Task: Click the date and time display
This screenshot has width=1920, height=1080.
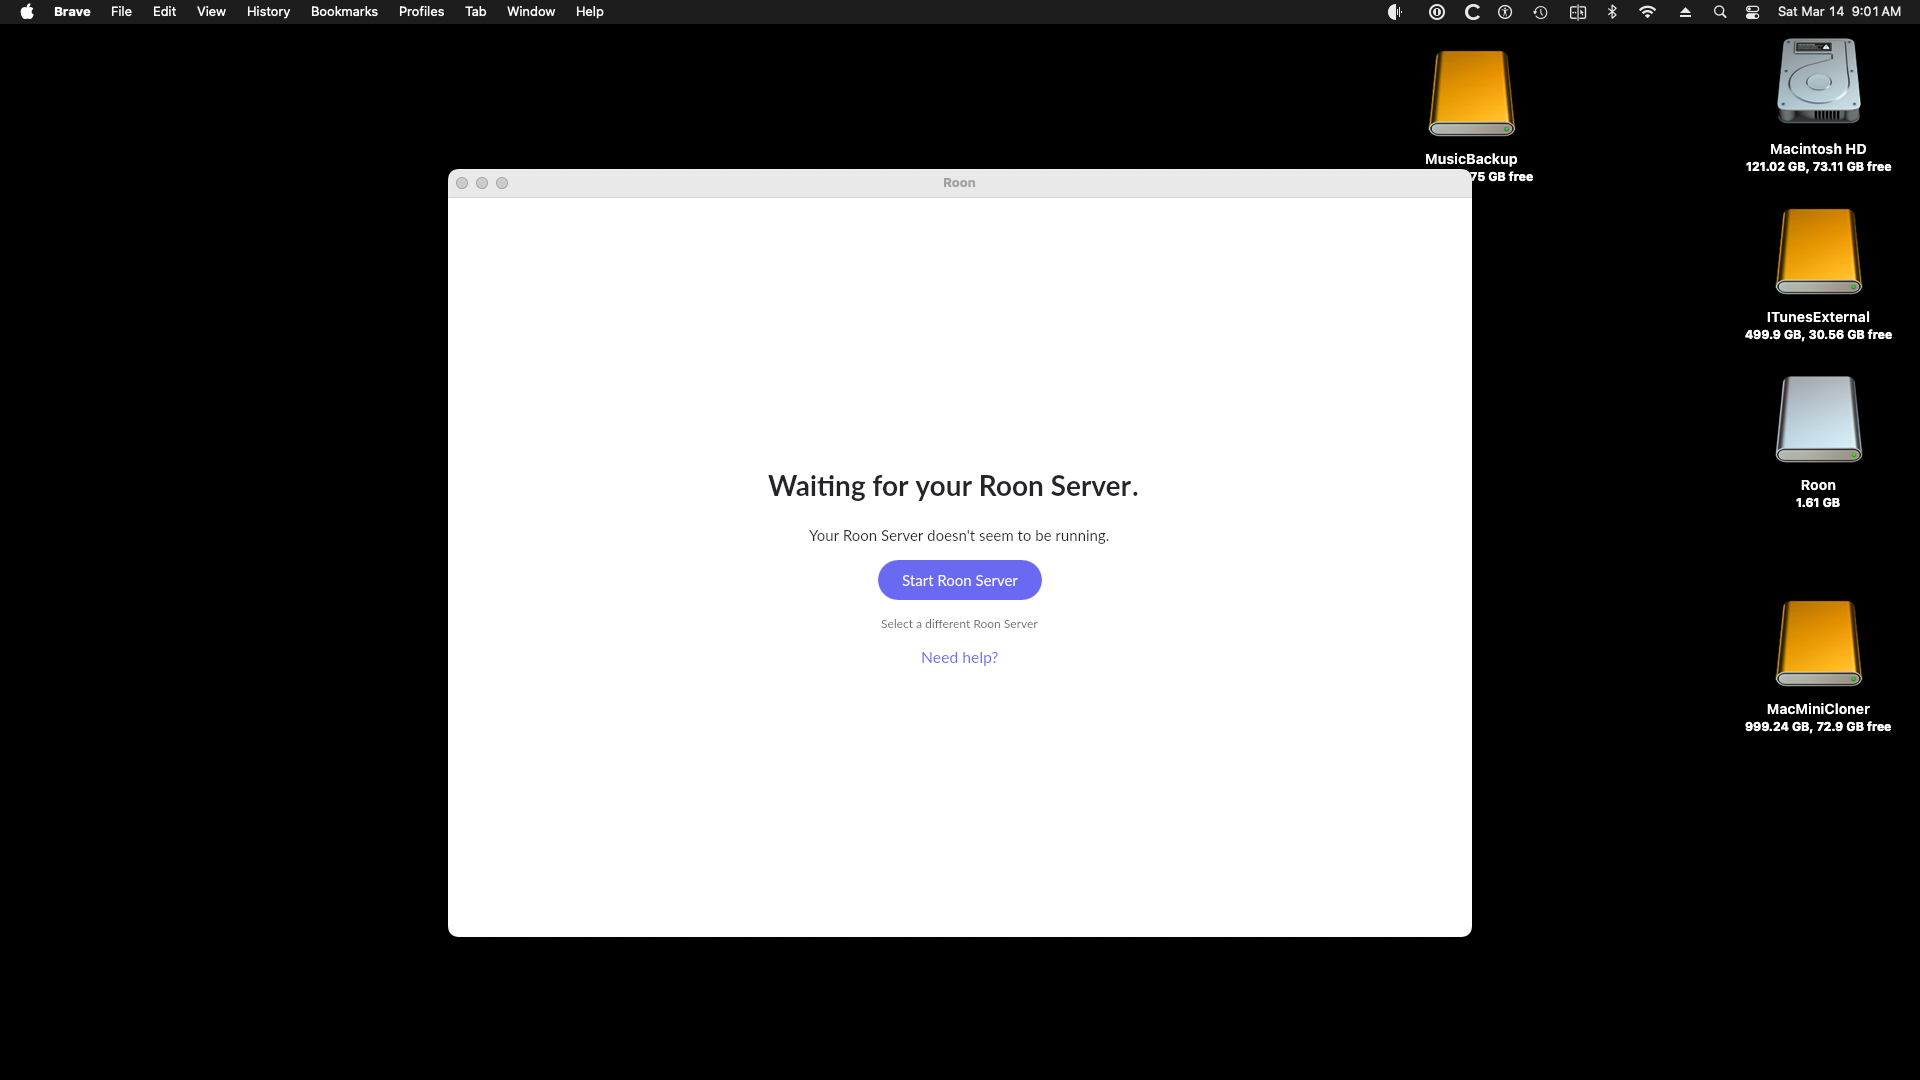Action: coord(1838,12)
